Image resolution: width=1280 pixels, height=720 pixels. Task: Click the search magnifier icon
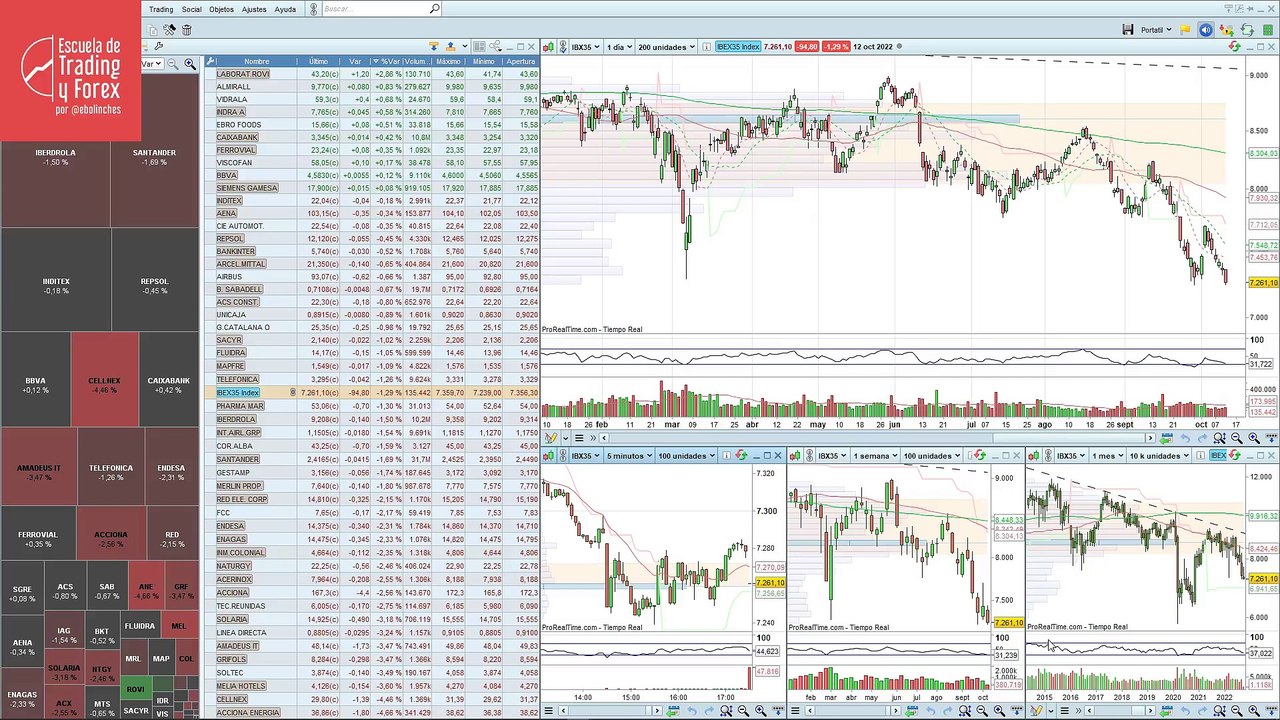(434, 9)
